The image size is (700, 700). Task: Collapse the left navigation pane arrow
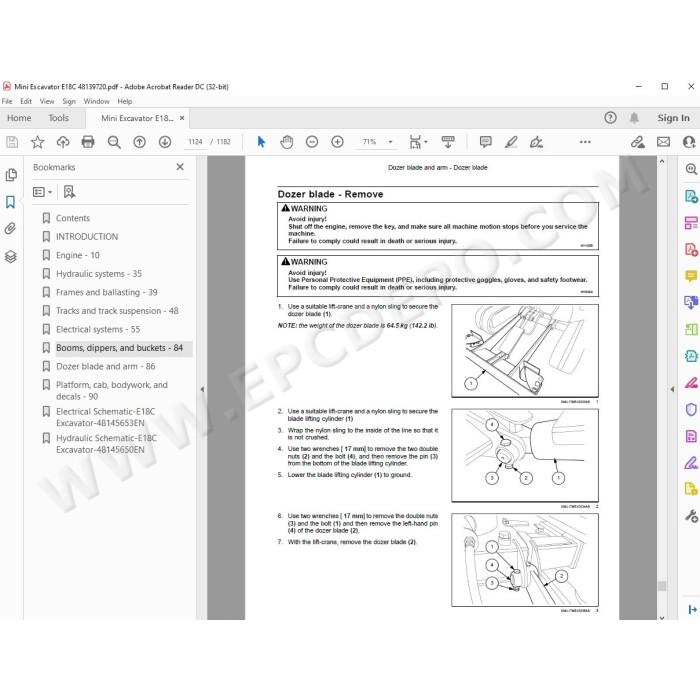click(x=202, y=389)
